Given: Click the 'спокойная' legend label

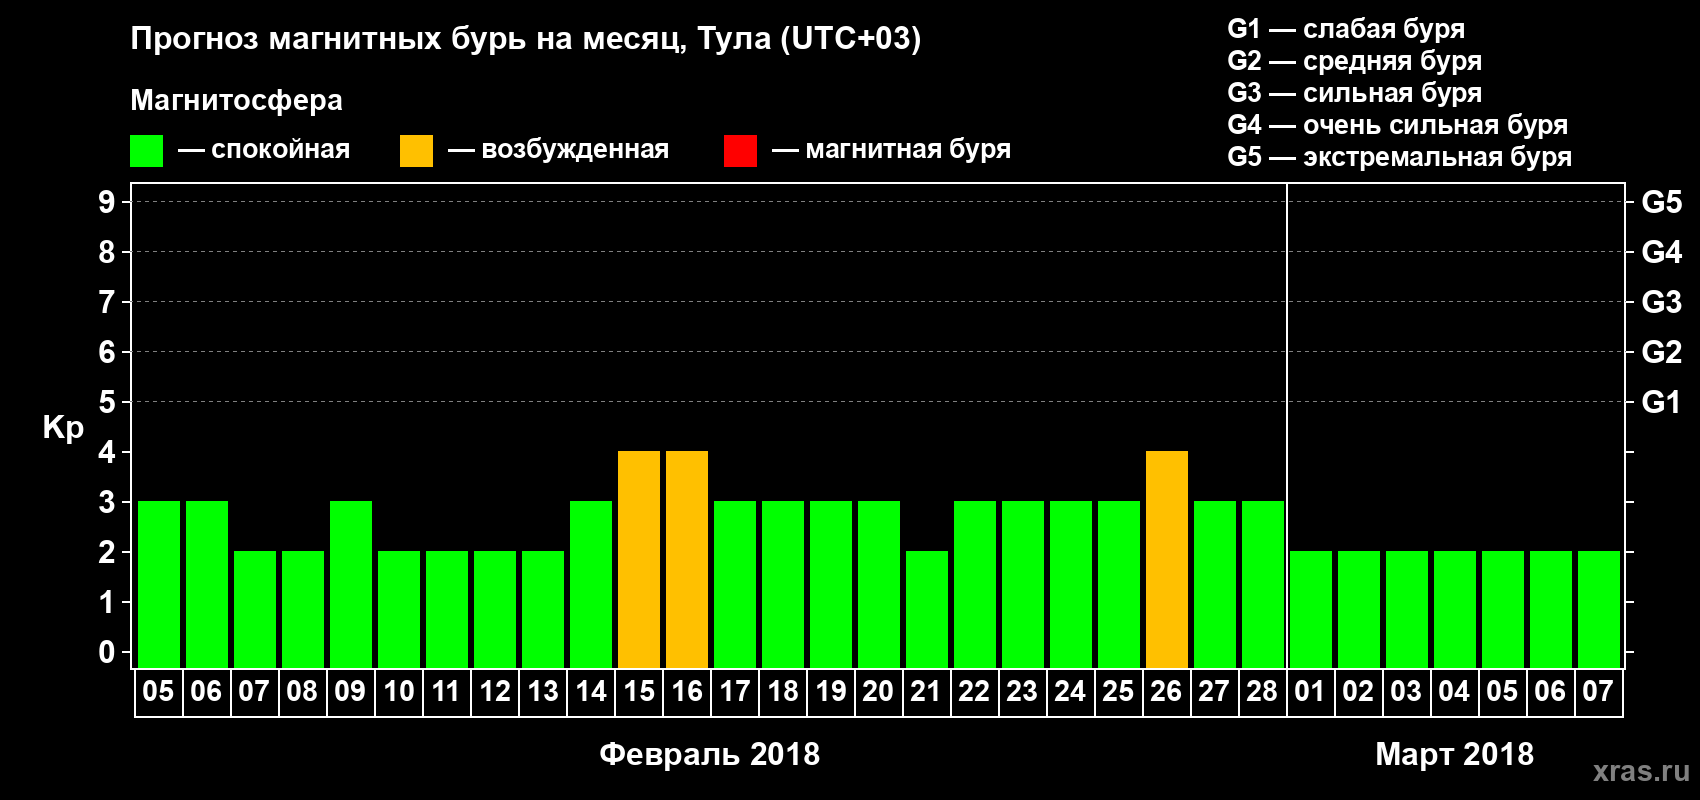Looking at the screenshot, I should [x=281, y=150].
